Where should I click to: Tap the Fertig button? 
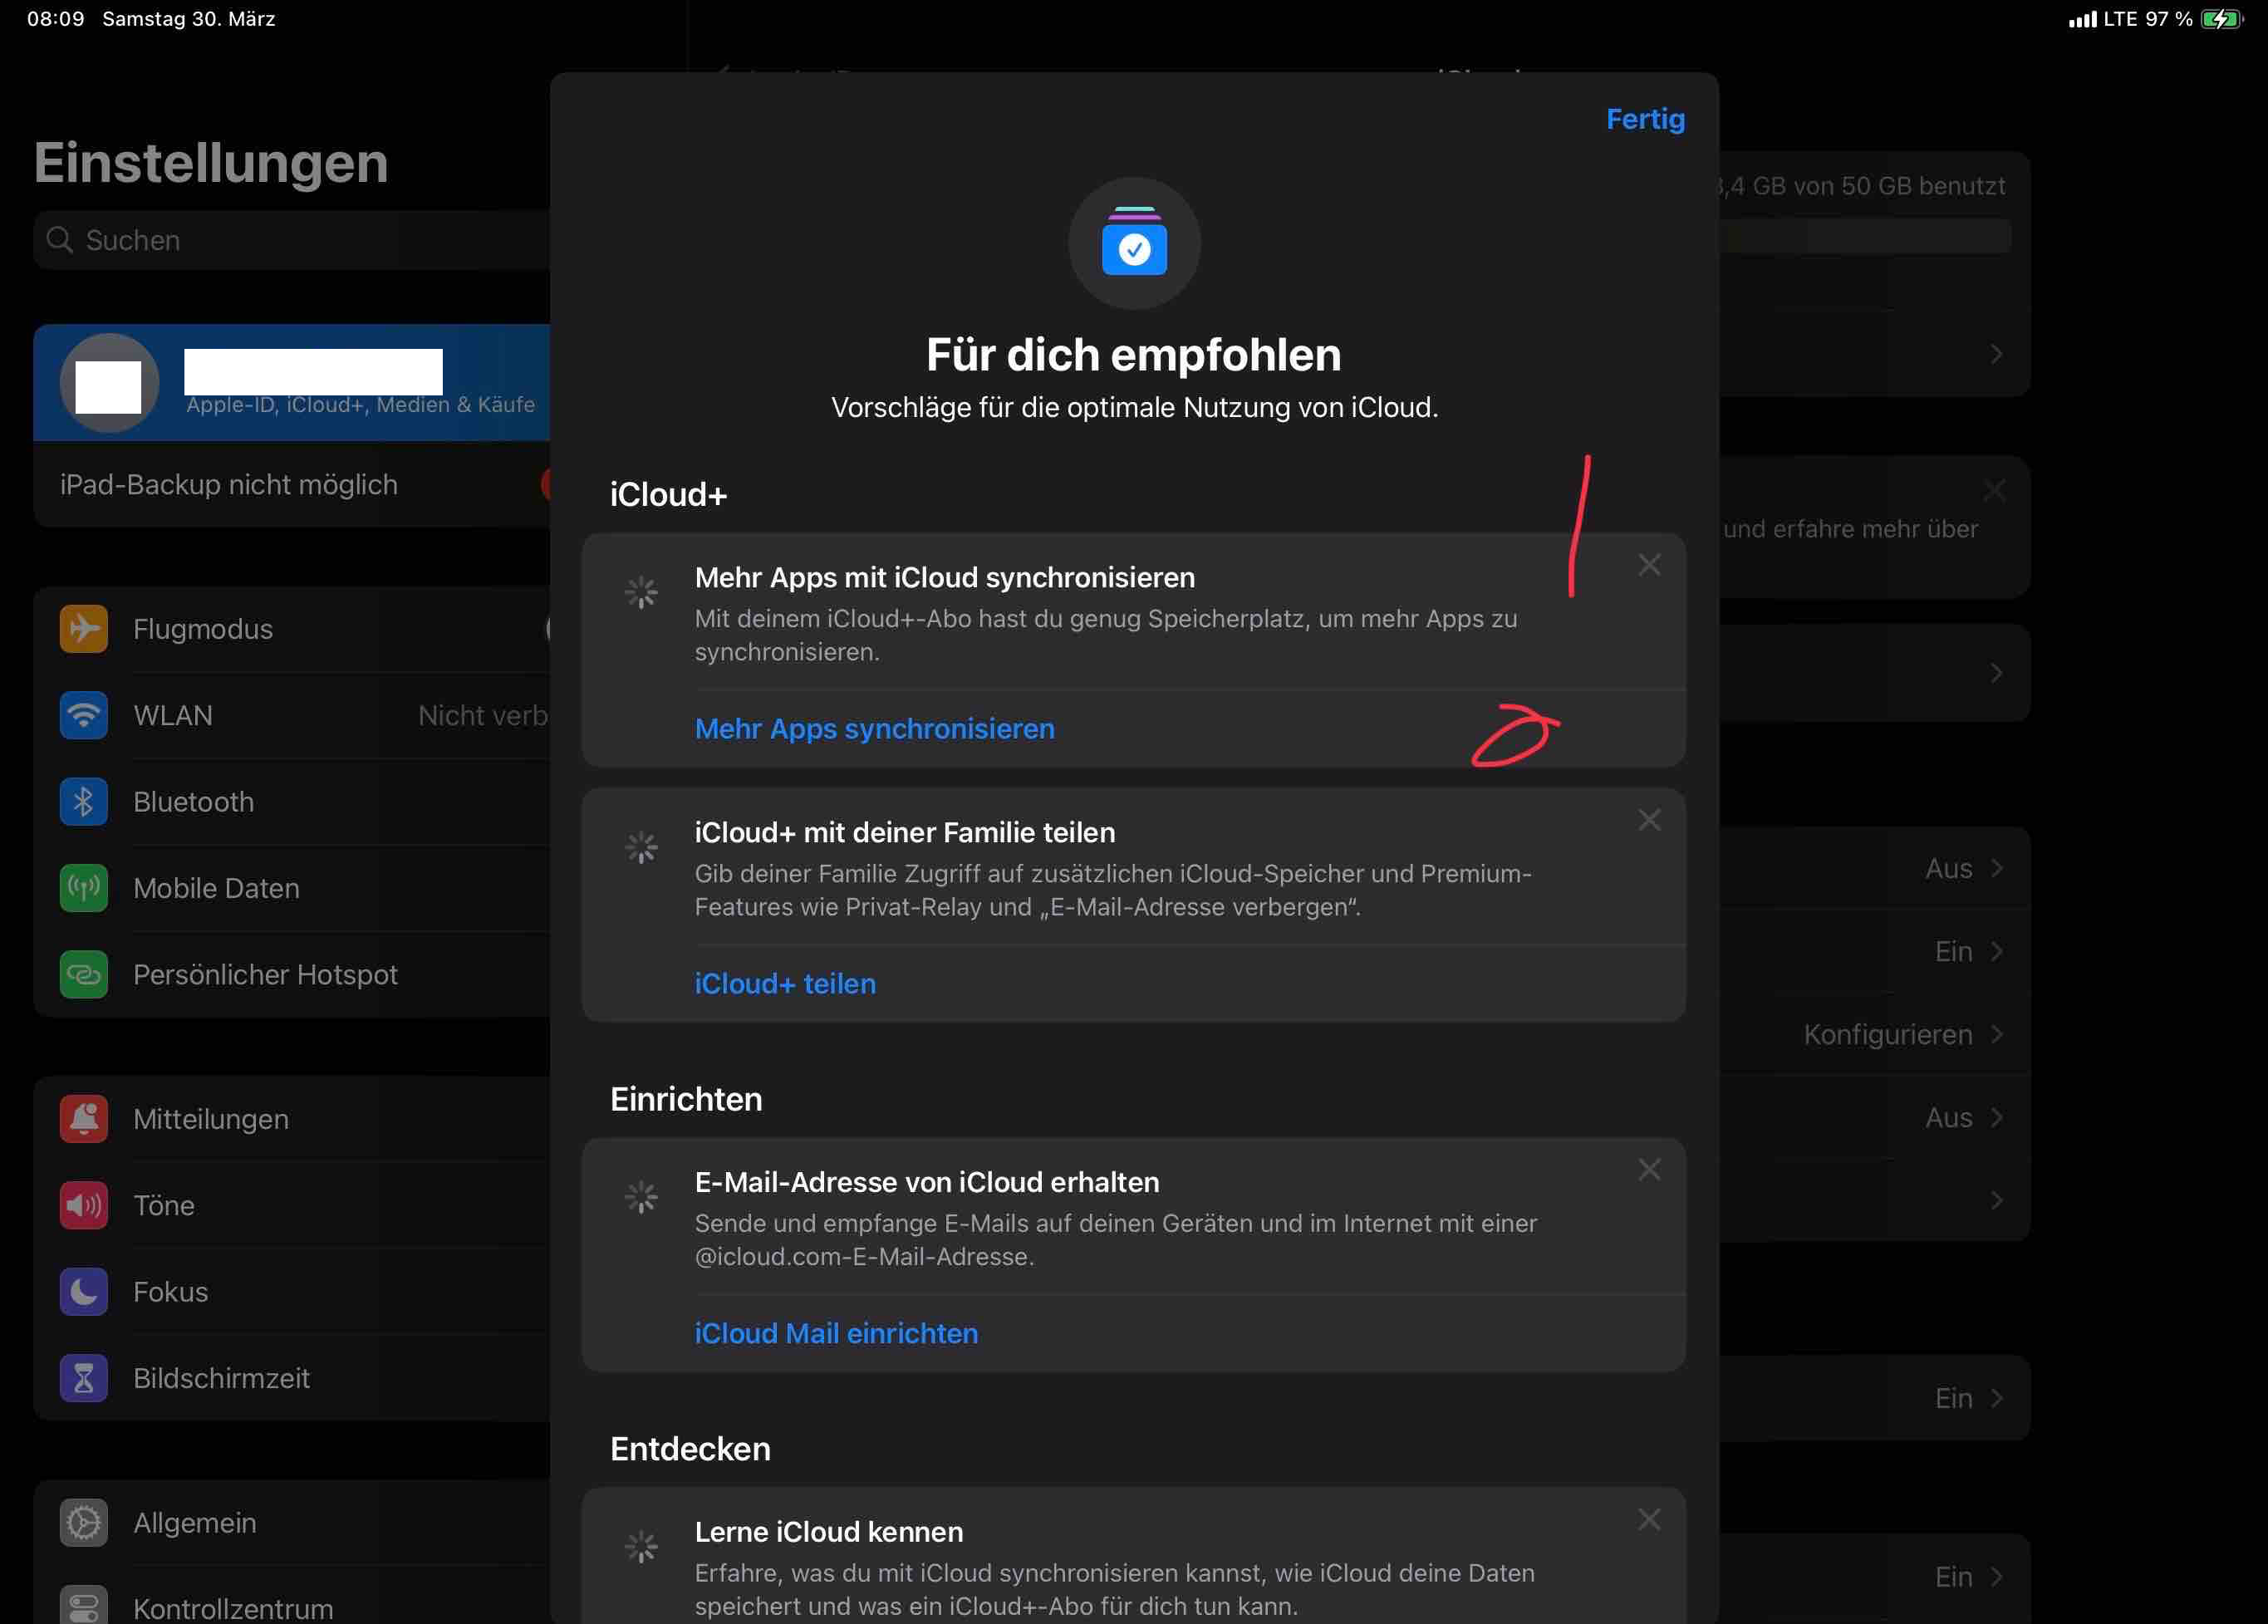[x=1645, y=119]
